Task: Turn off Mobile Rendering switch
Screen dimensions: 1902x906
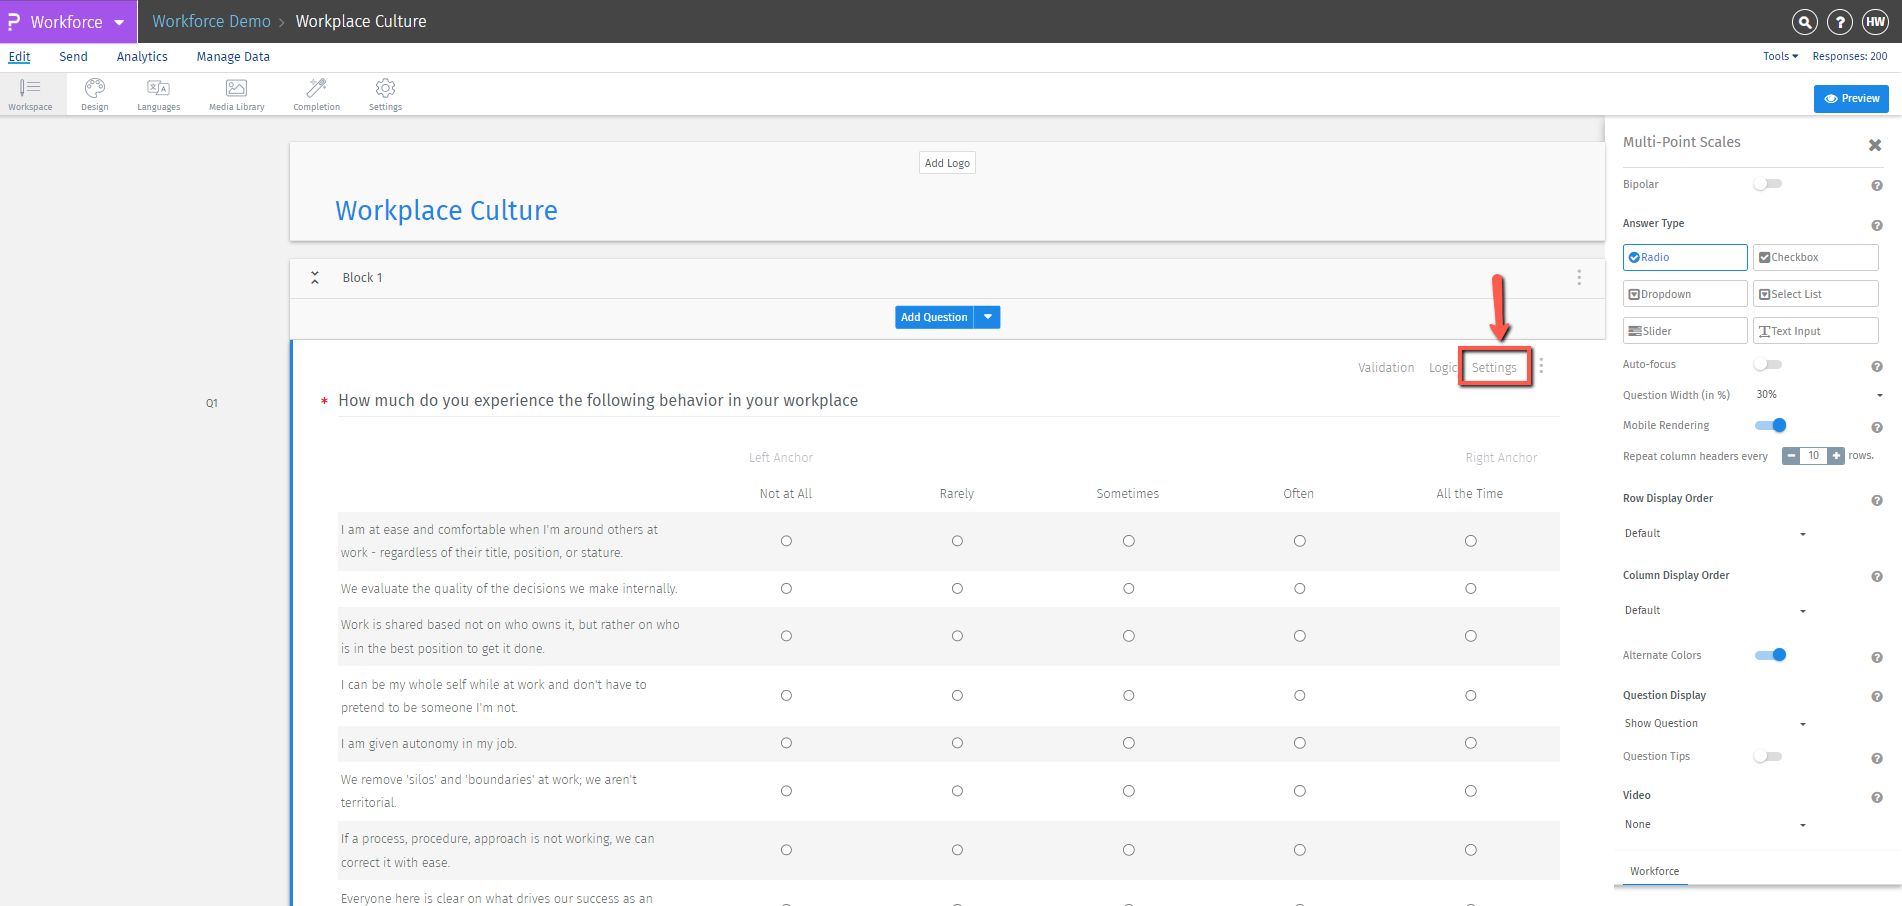Action: tap(1770, 425)
